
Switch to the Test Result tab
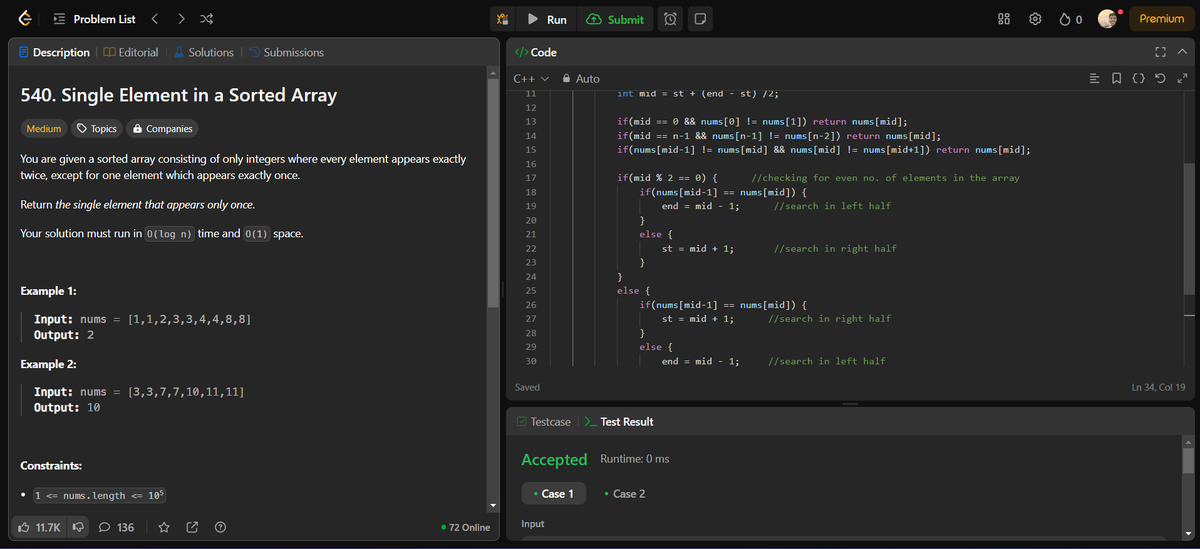click(618, 422)
